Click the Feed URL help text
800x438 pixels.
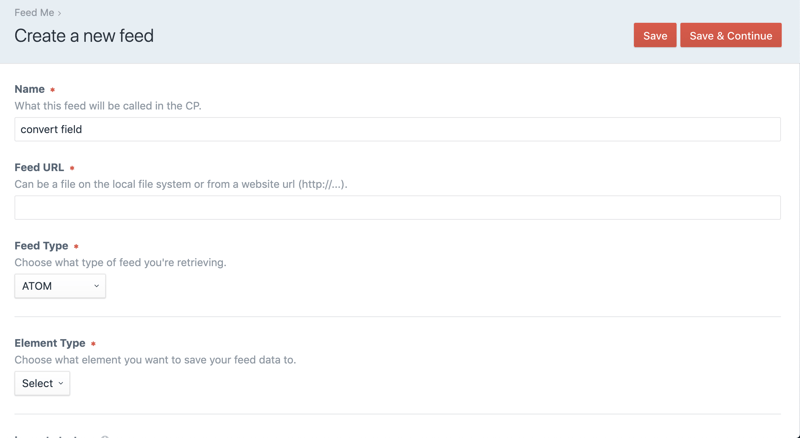click(x=180, y=184)
